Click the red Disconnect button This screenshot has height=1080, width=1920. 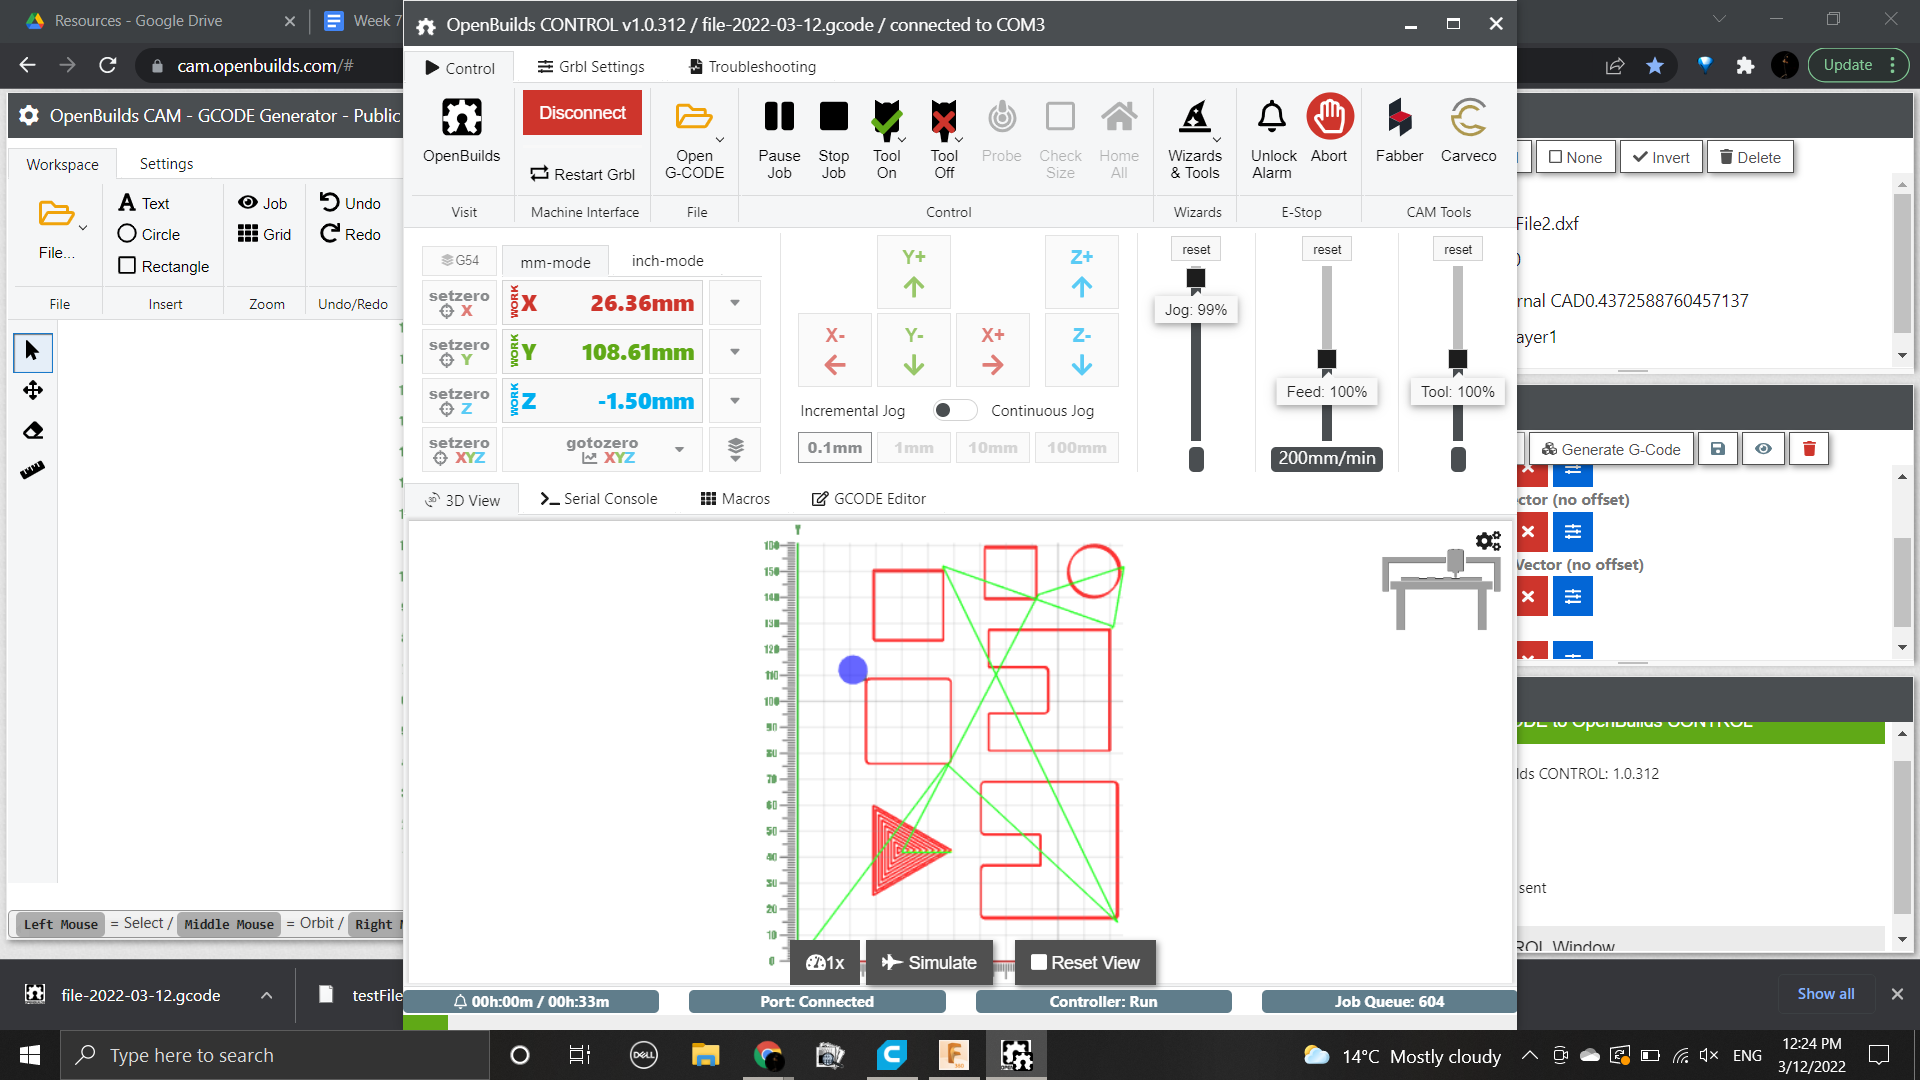pyautogui.click(x=582, y=113)
